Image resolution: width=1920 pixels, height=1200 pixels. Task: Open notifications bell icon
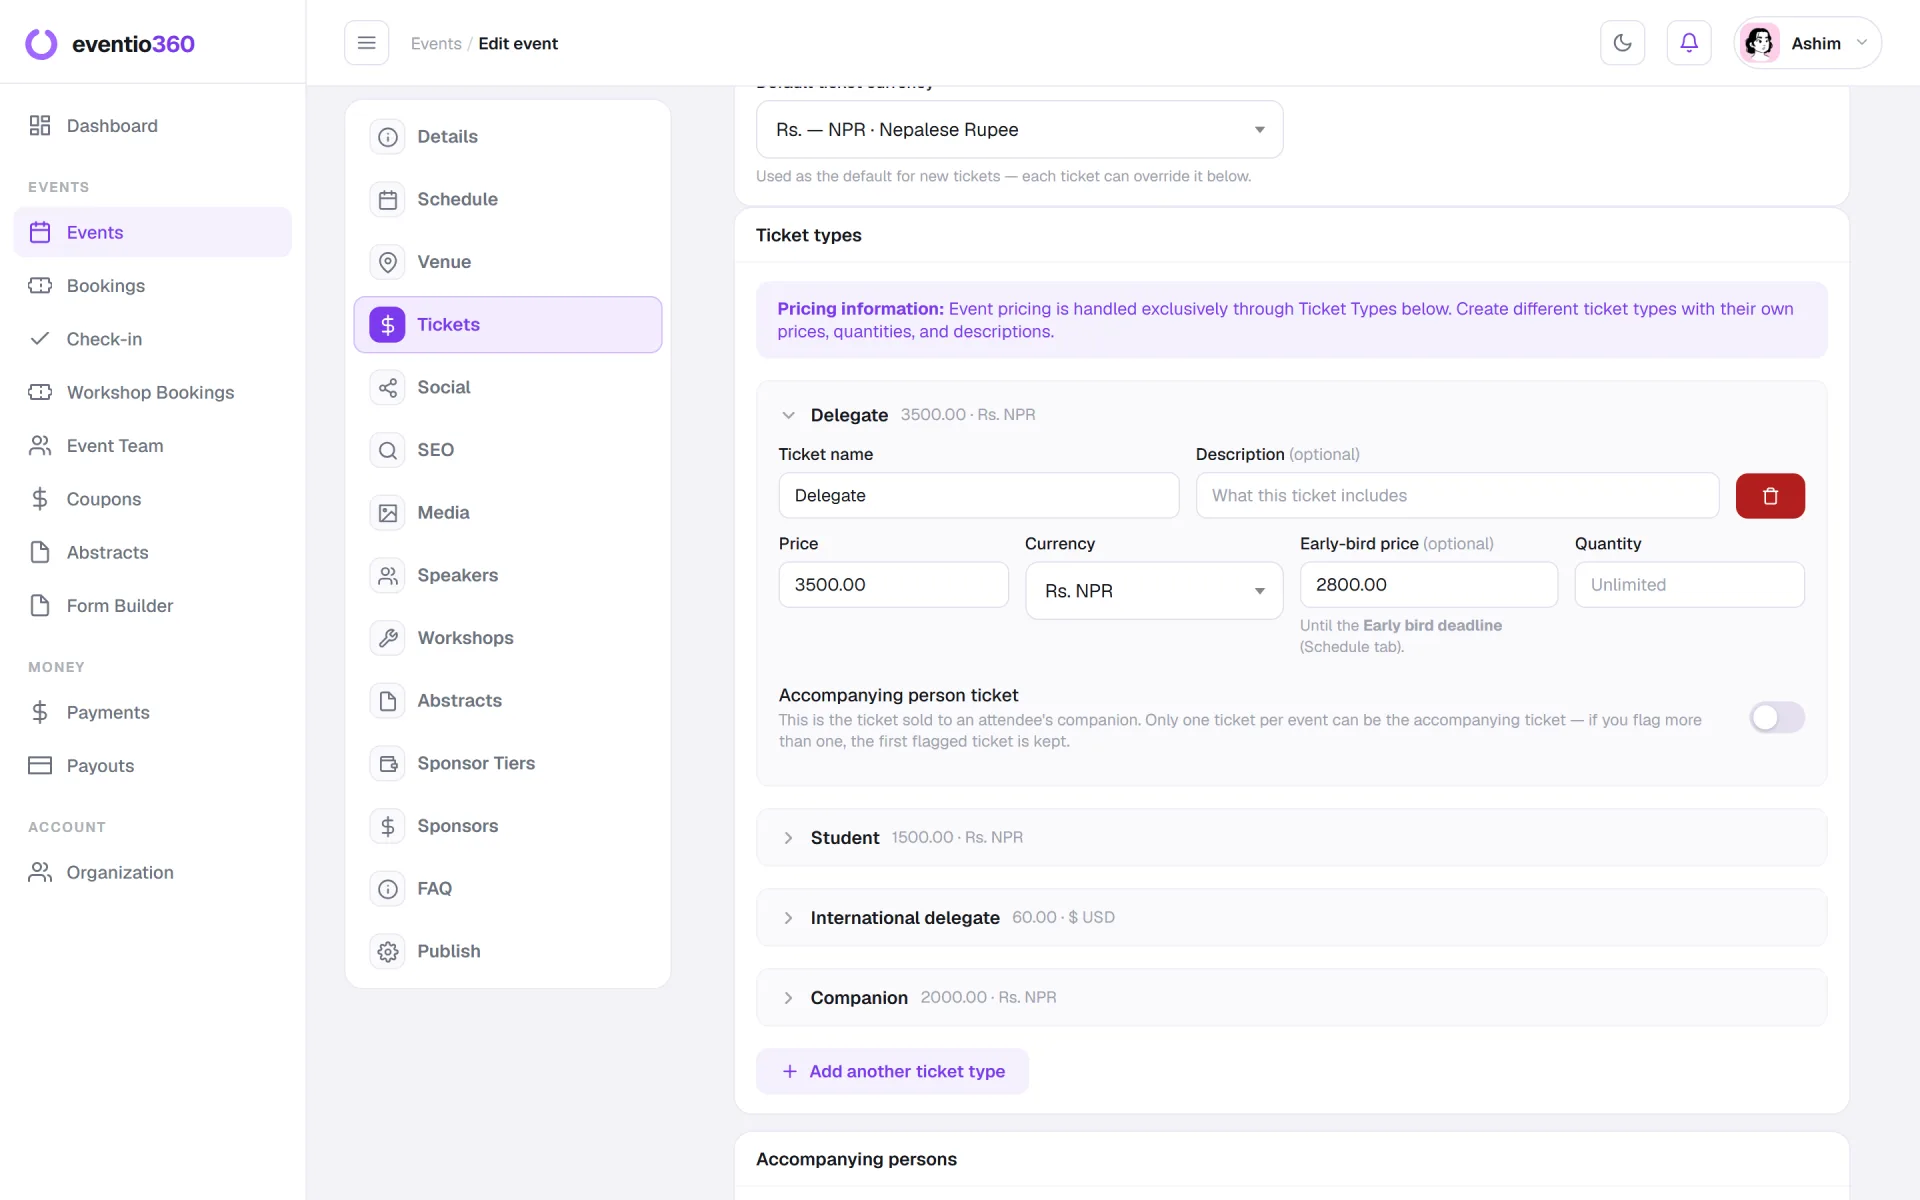[x=1689, y=43]
